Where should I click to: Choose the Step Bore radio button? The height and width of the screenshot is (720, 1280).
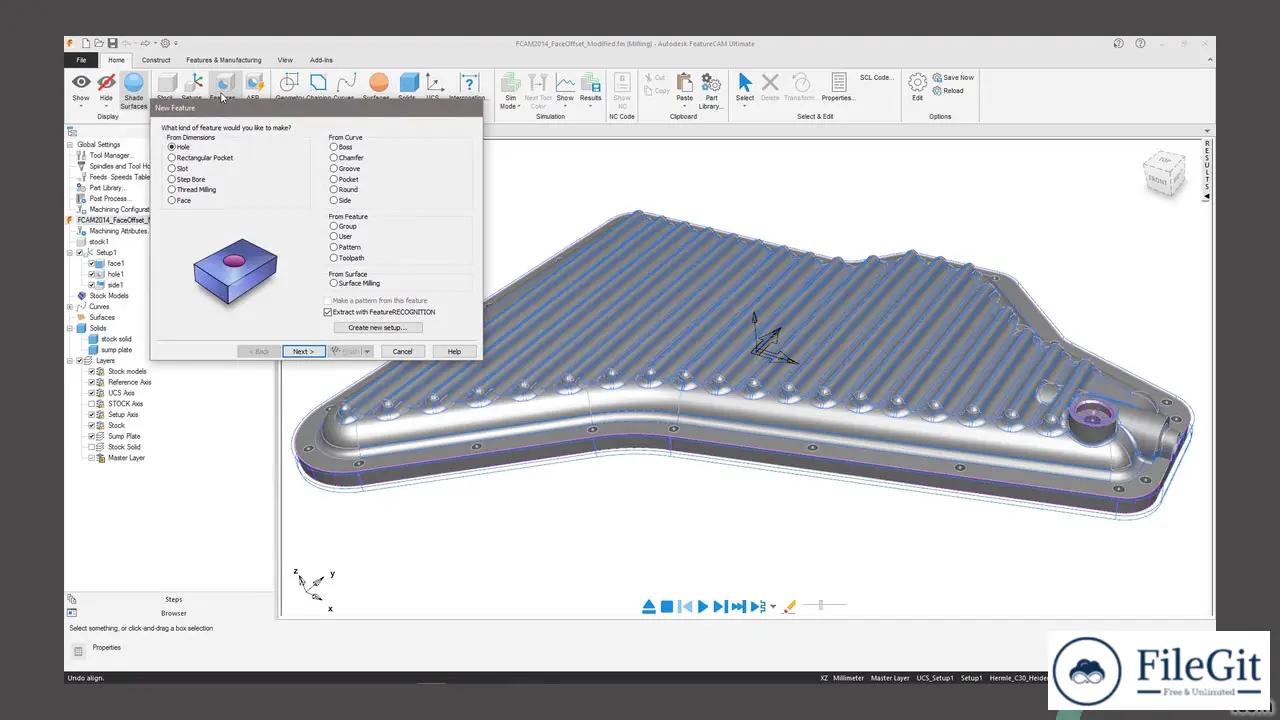[172, 179]
